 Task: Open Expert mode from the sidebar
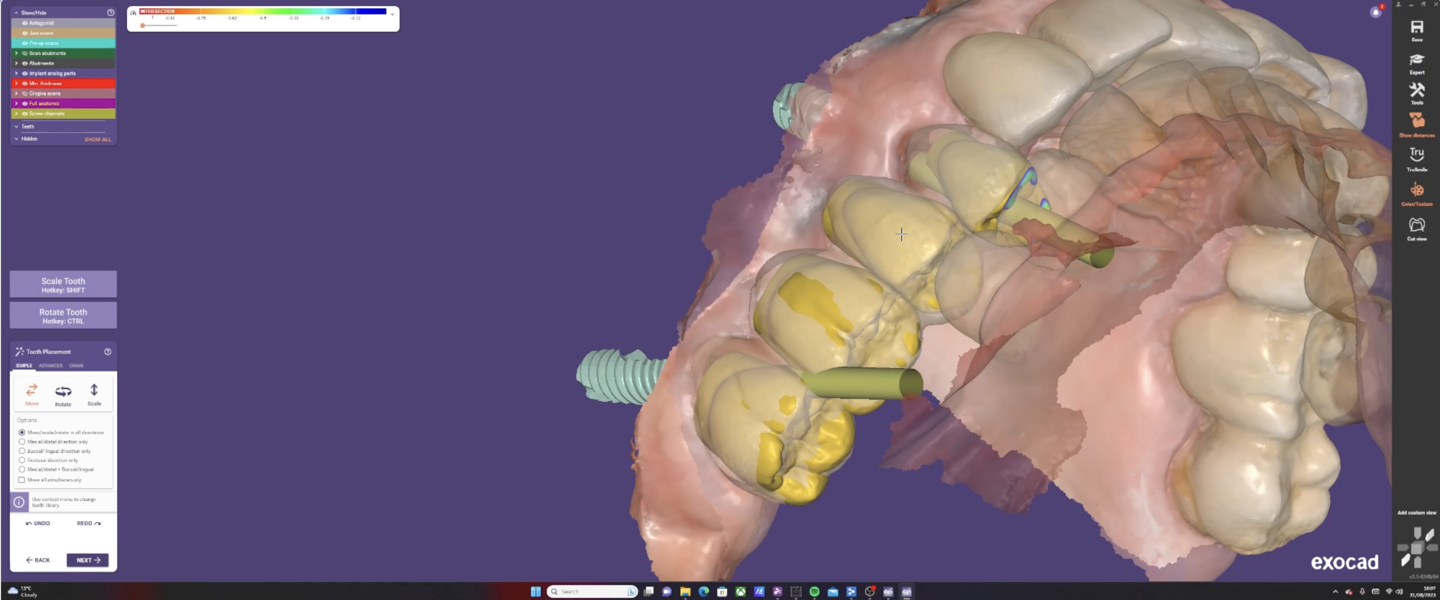tap(1416, 62)
